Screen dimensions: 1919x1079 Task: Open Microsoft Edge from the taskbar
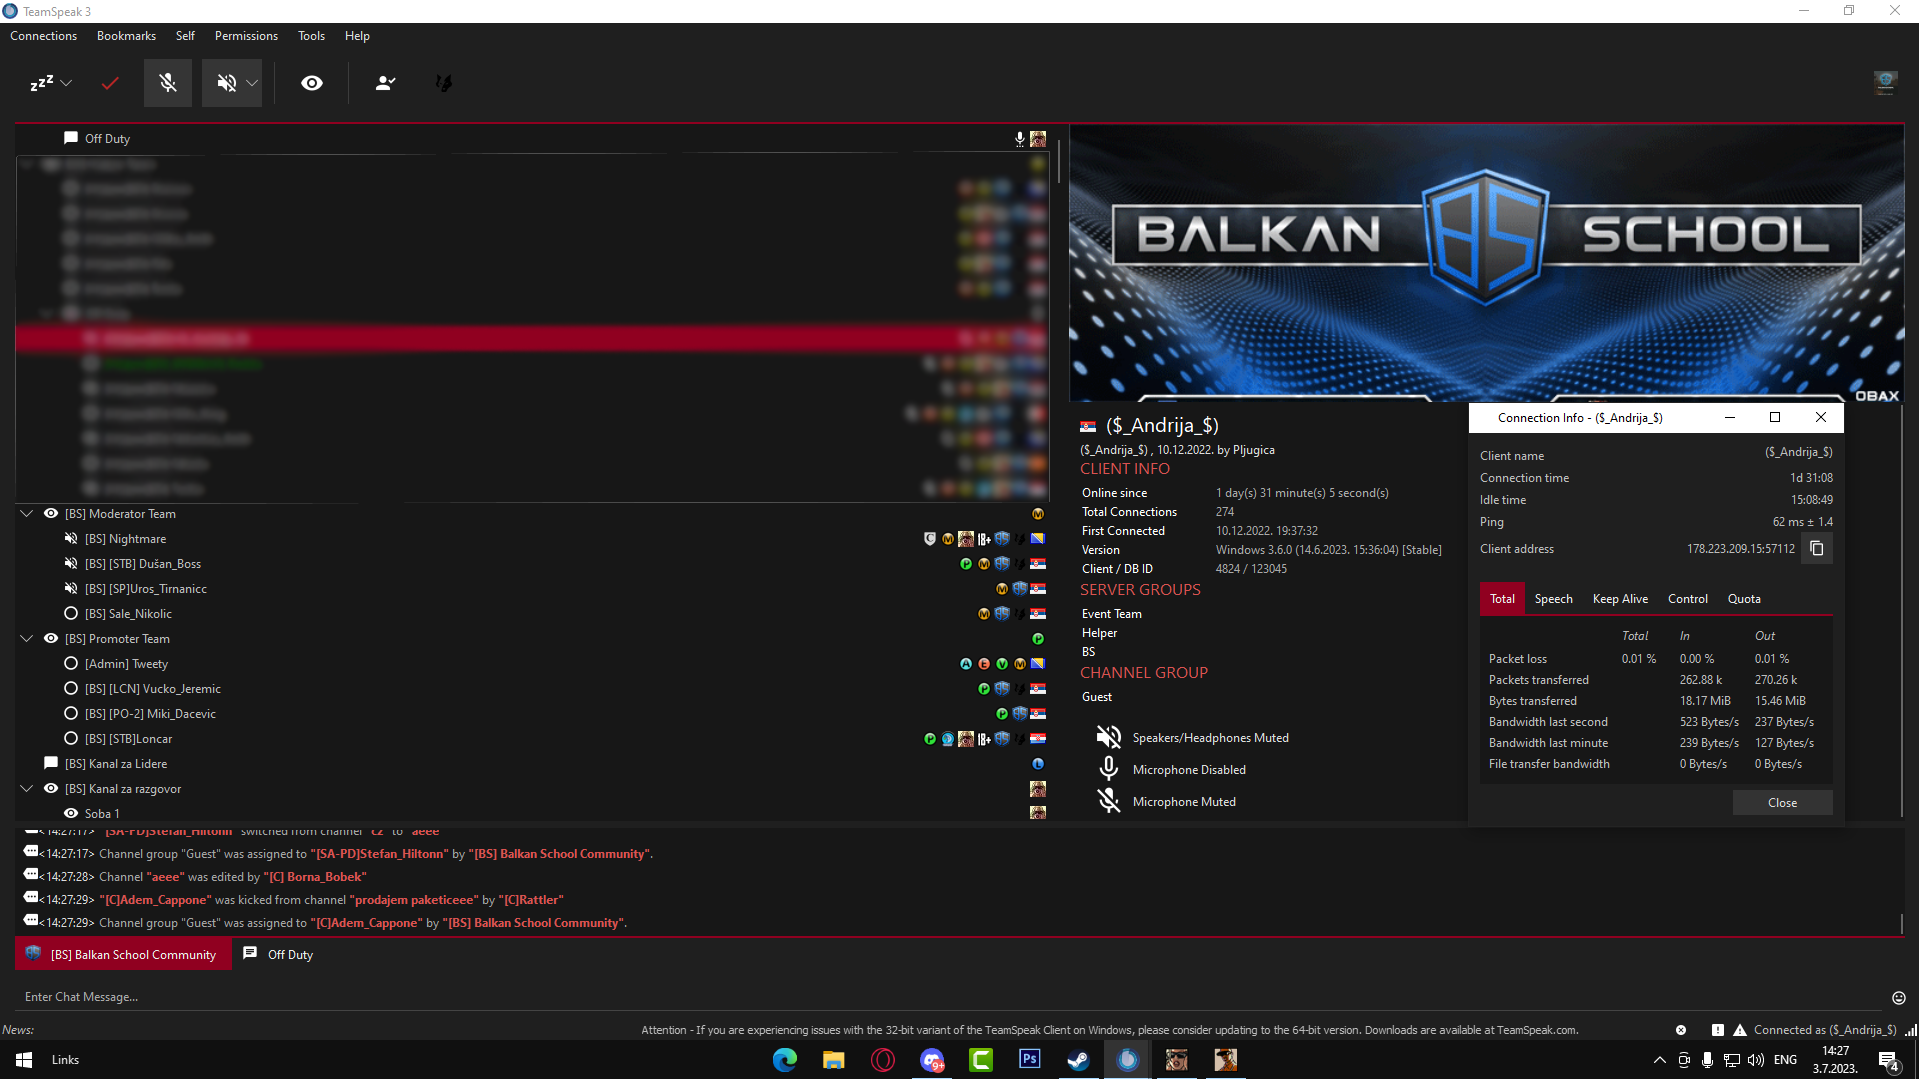(785, 1060)
